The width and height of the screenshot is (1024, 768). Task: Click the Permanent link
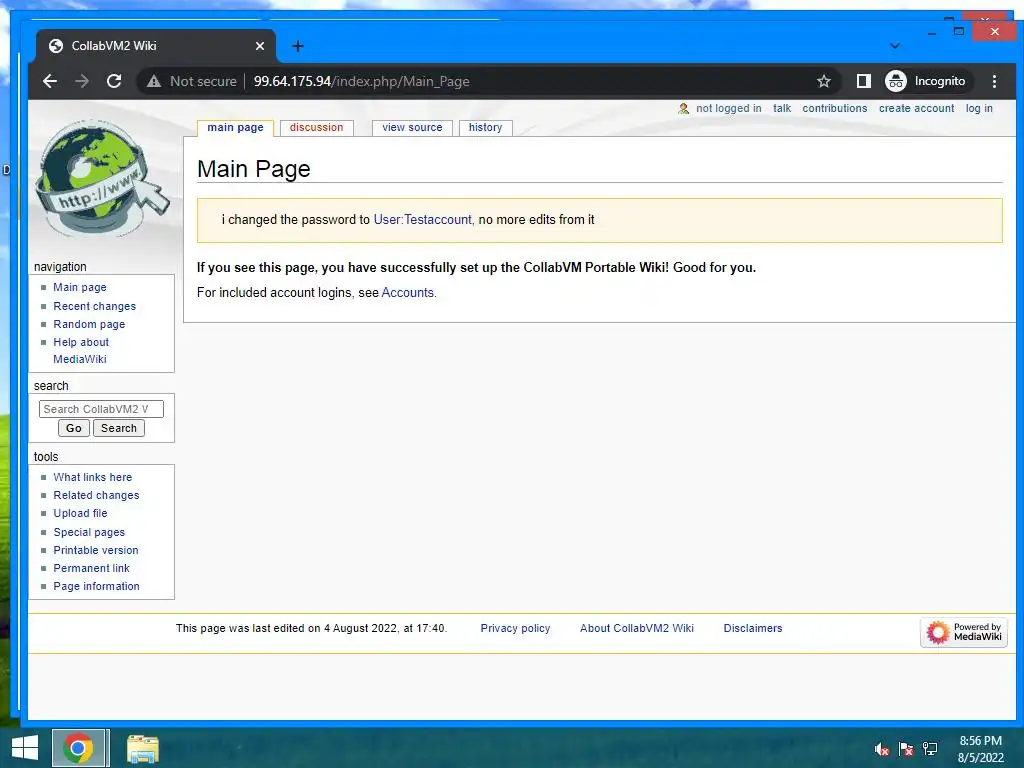pyautogui.click(x=91, y=568)
